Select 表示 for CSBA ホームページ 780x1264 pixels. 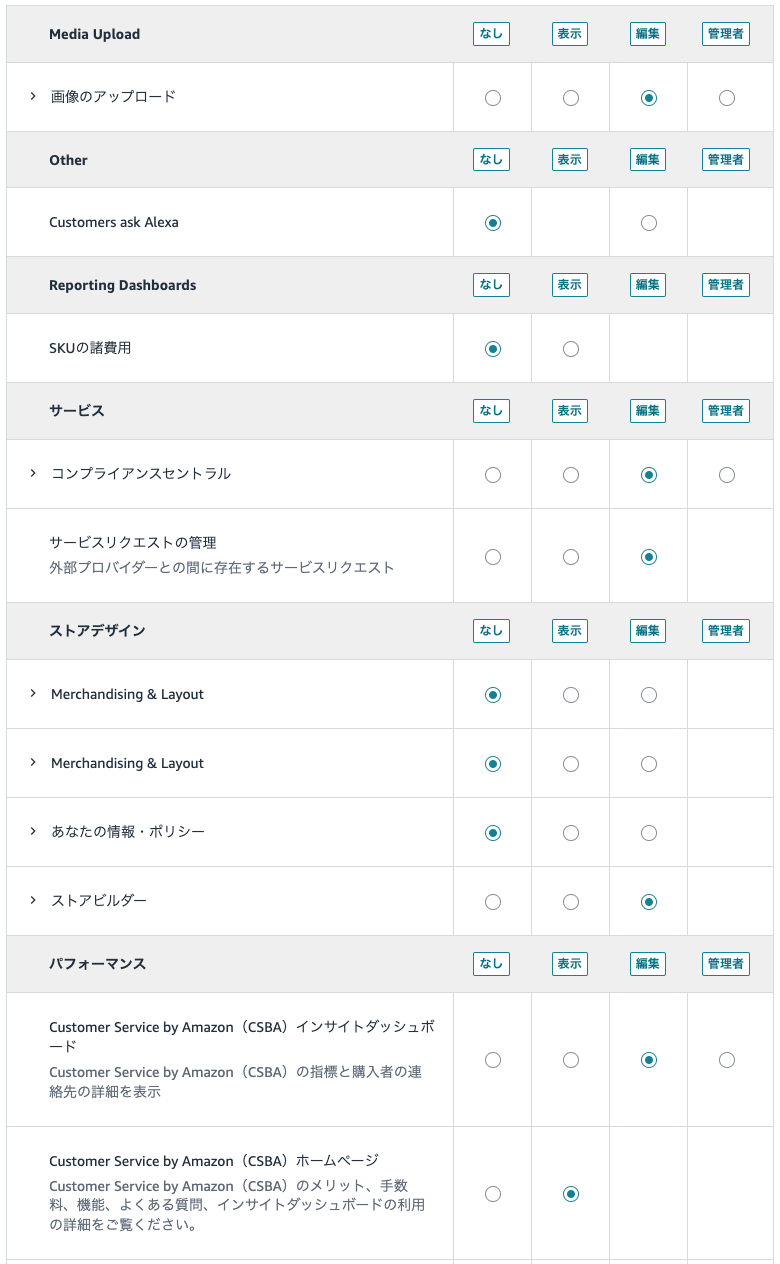click(570, 1194)
